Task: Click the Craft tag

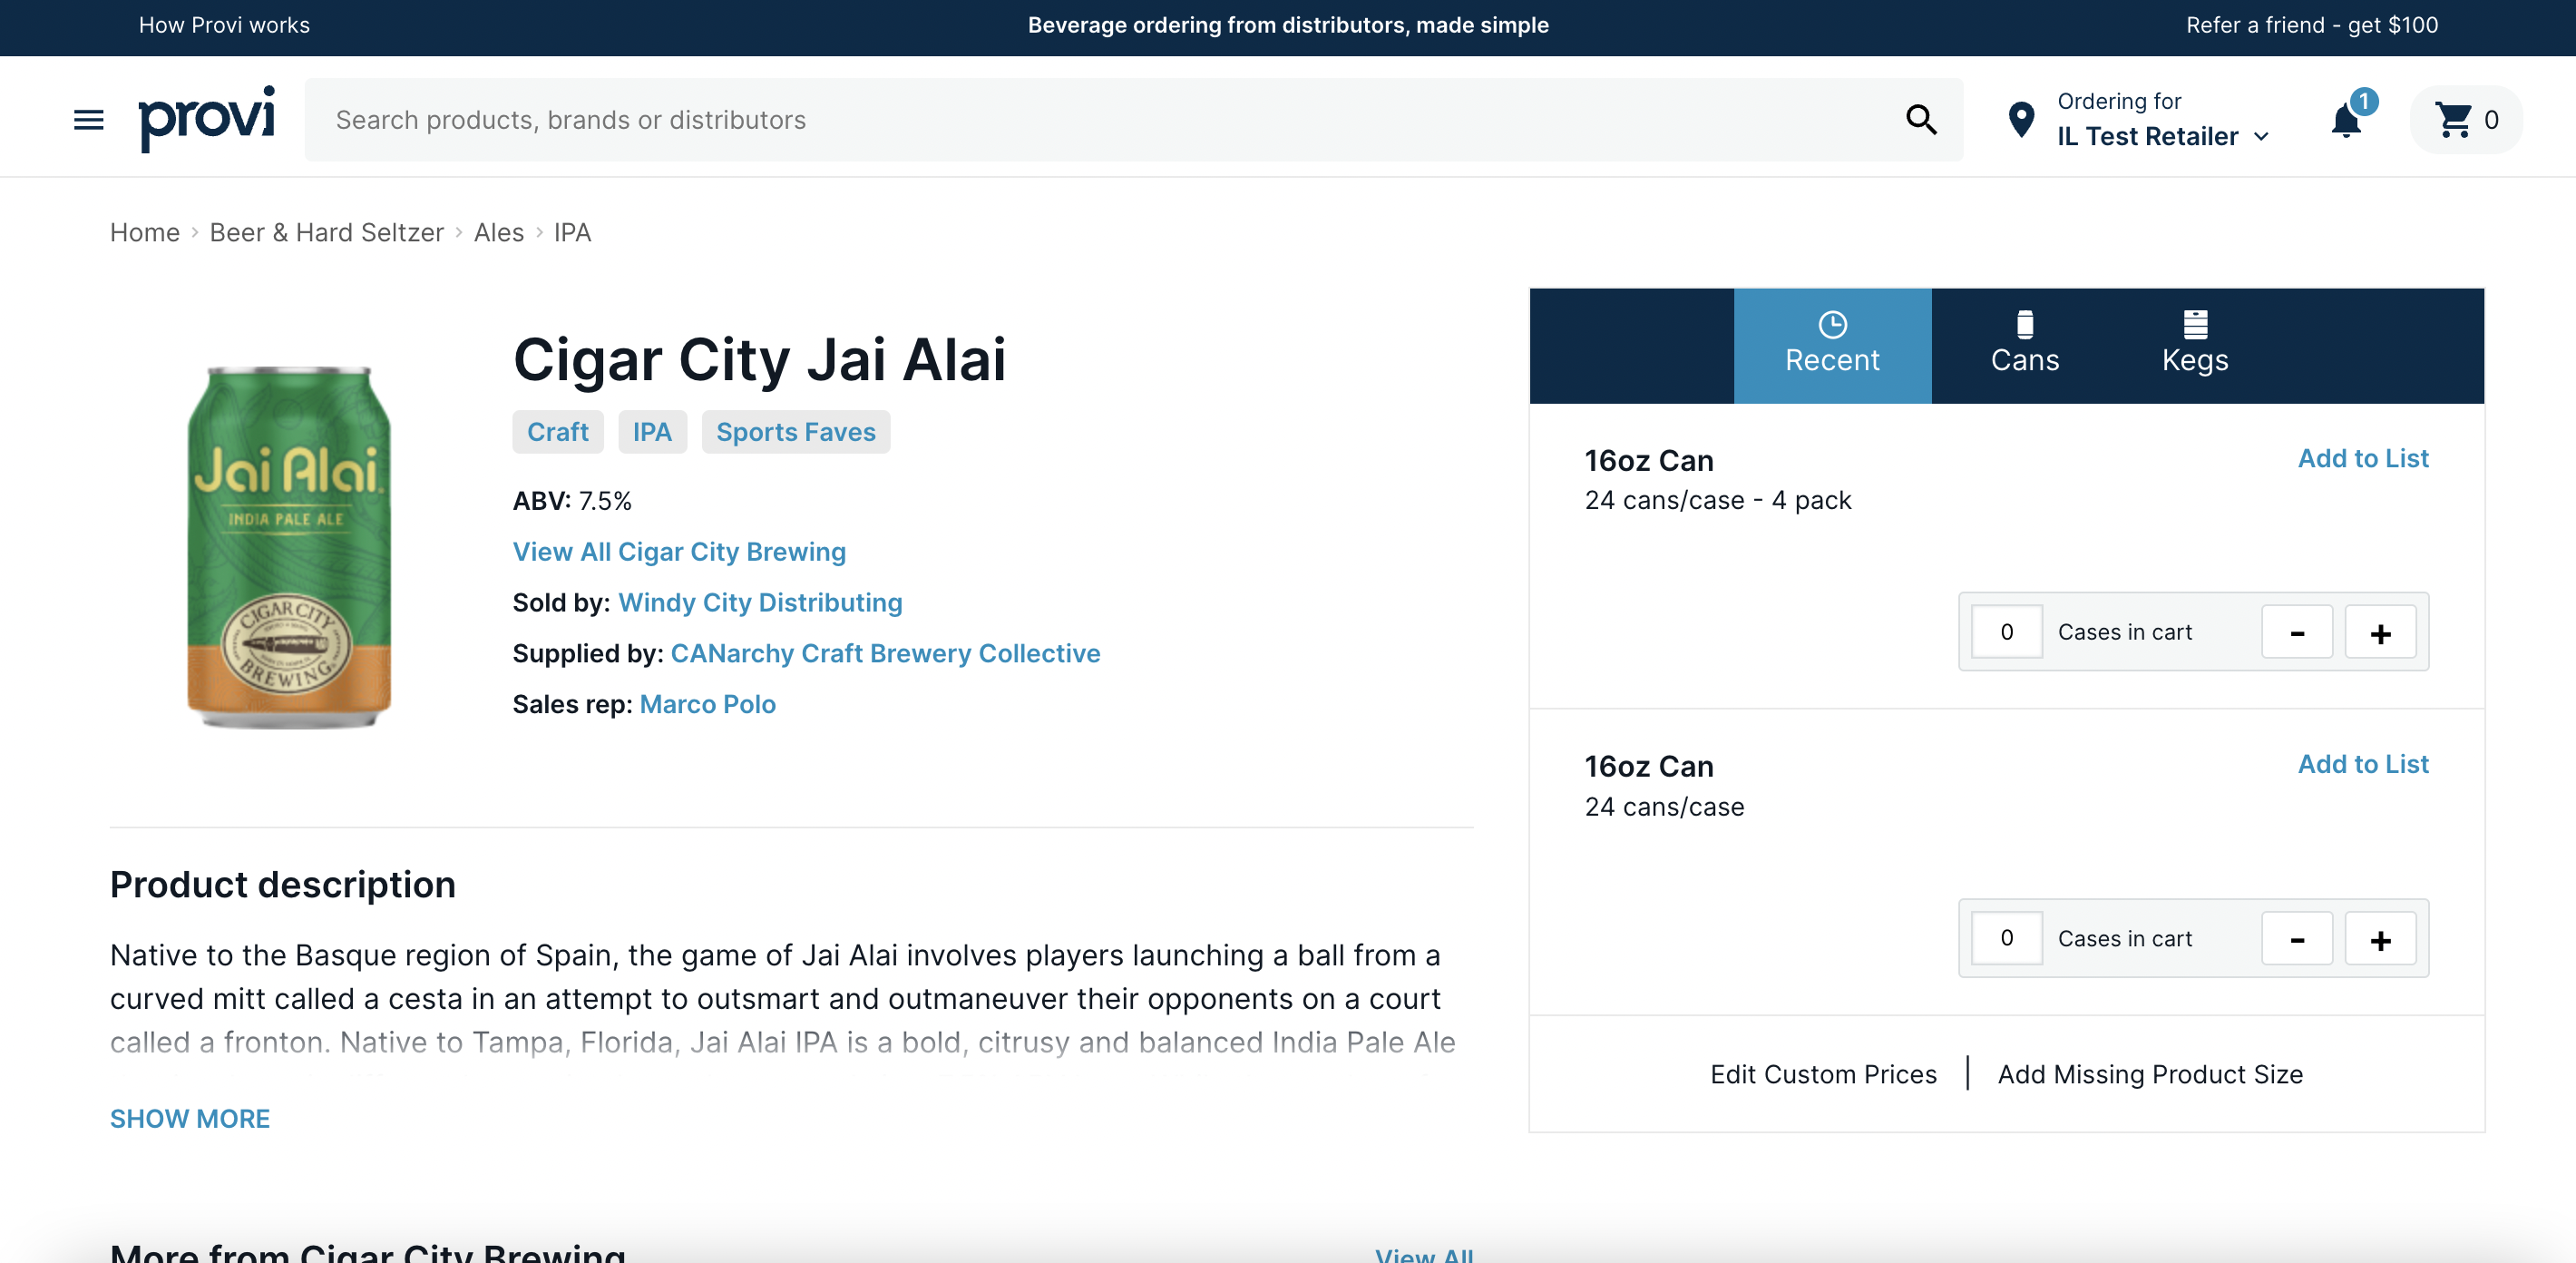Action: (557, 432)
